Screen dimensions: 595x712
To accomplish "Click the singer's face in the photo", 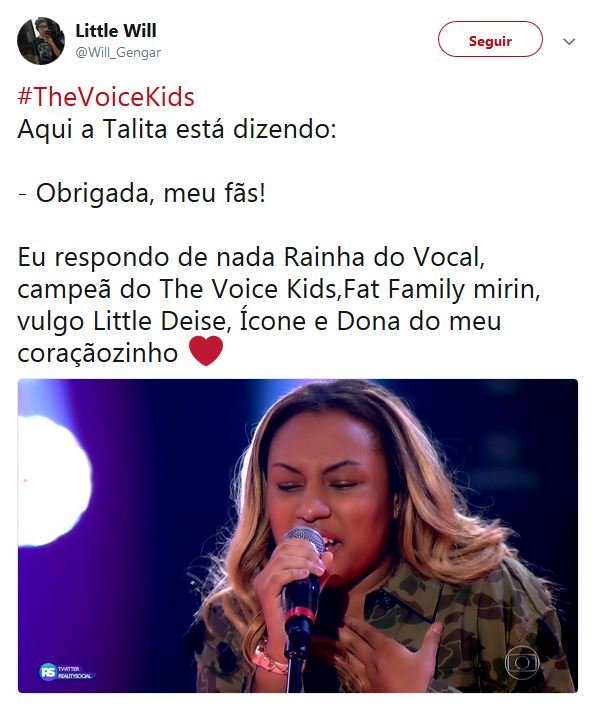I will pos(329,488).
